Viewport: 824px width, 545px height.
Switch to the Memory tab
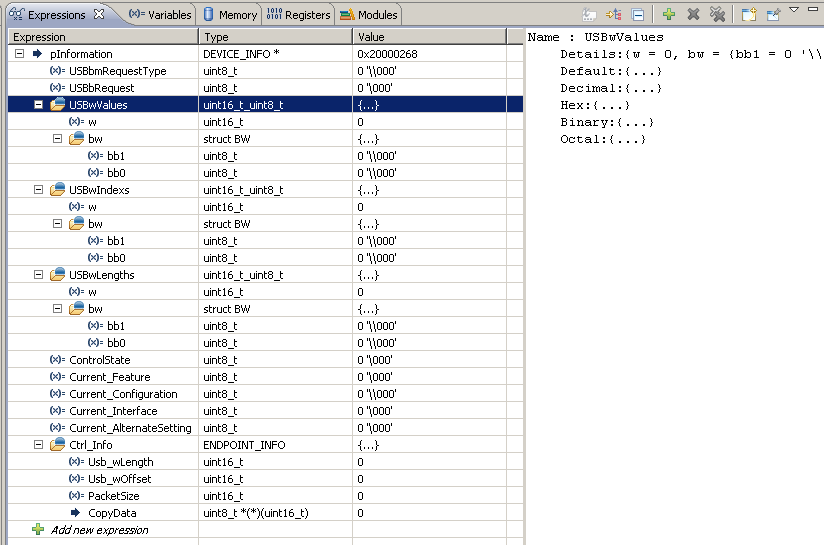click(230, 14)
